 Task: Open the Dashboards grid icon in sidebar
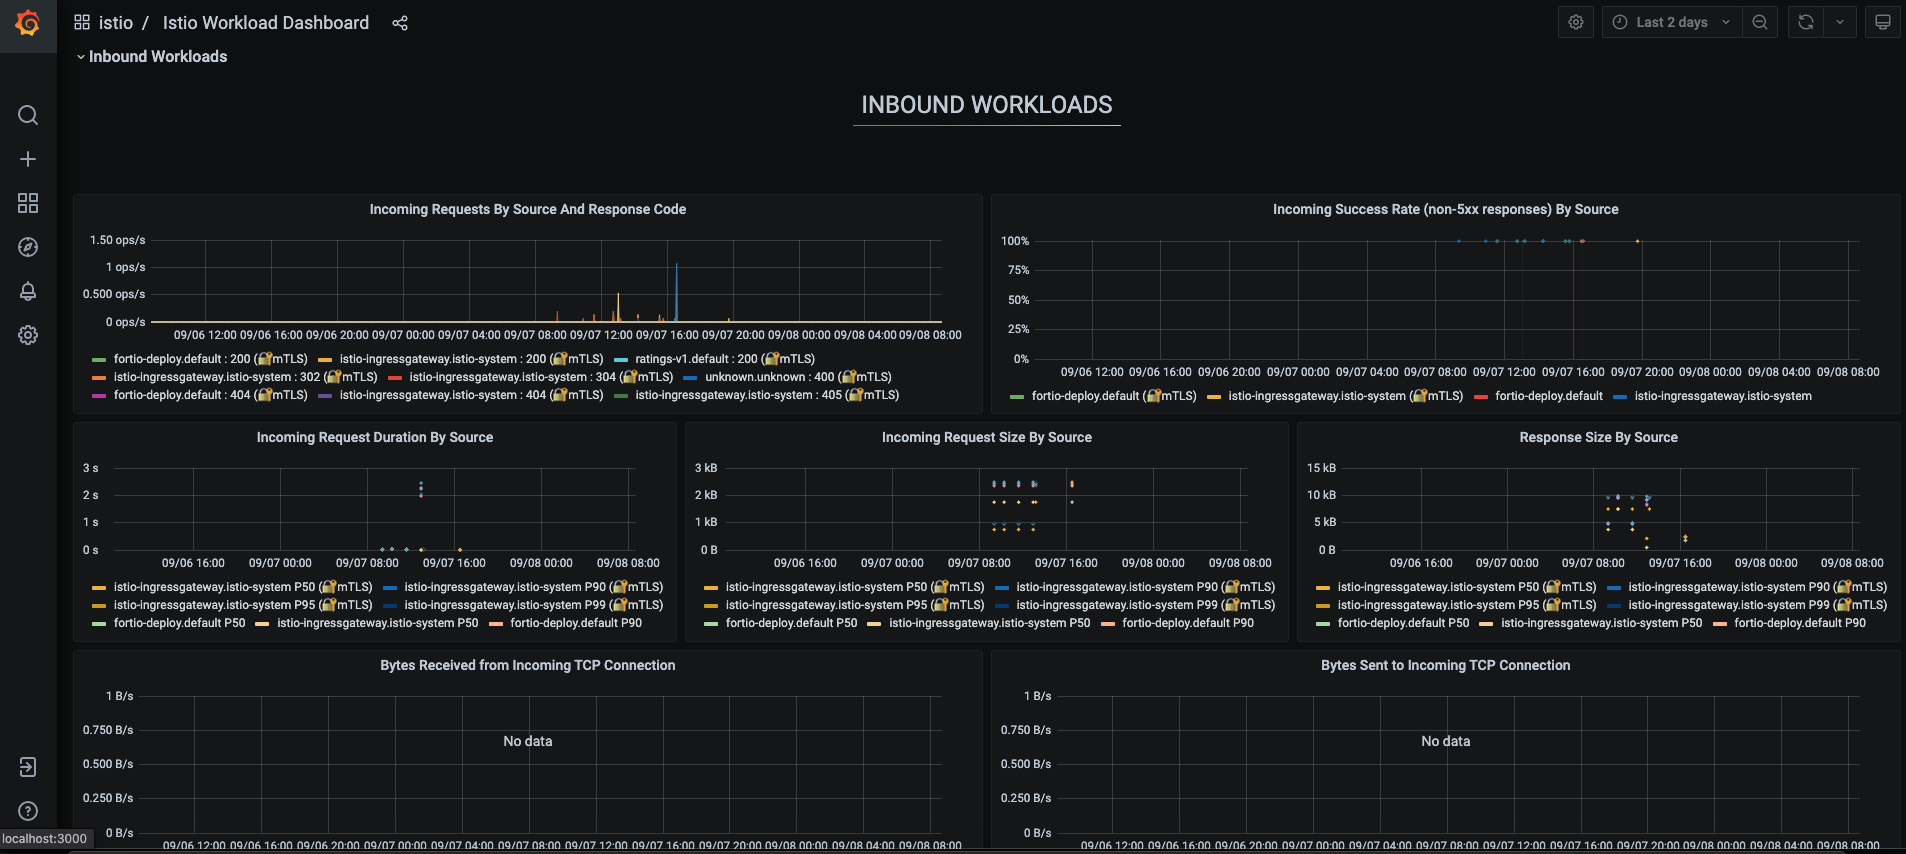tap(28, 203)
